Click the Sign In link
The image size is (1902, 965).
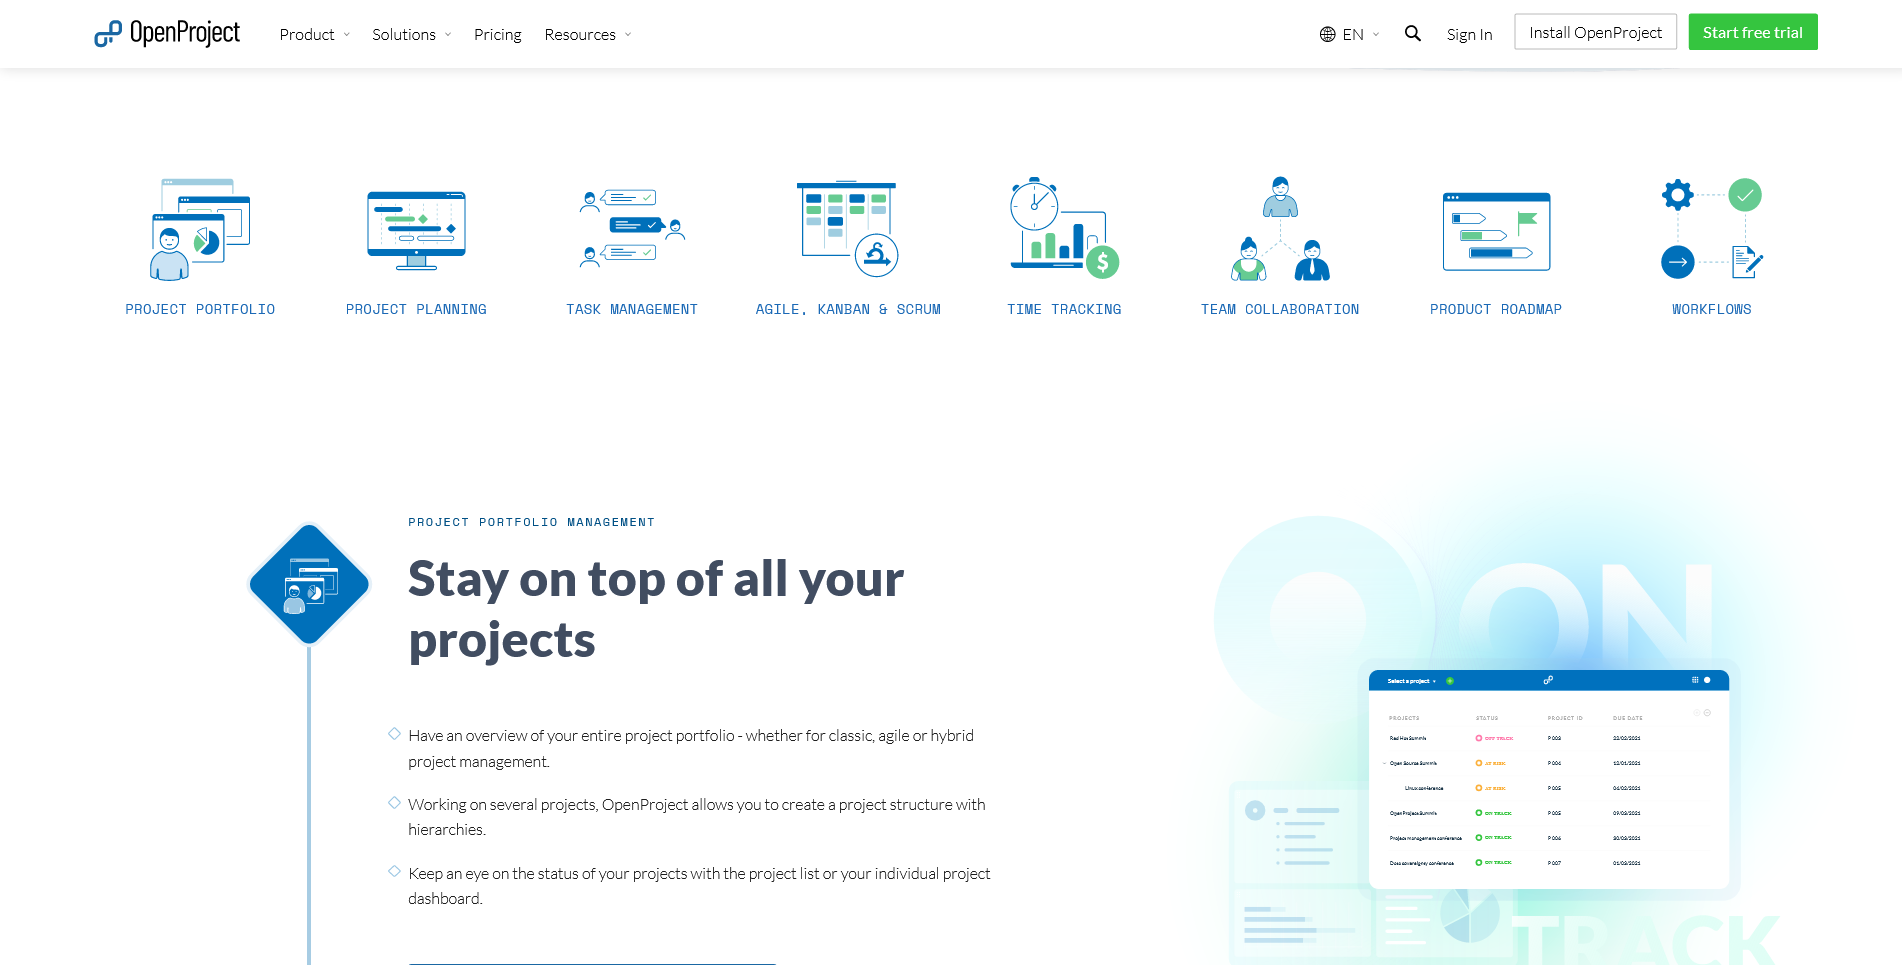1469,35
